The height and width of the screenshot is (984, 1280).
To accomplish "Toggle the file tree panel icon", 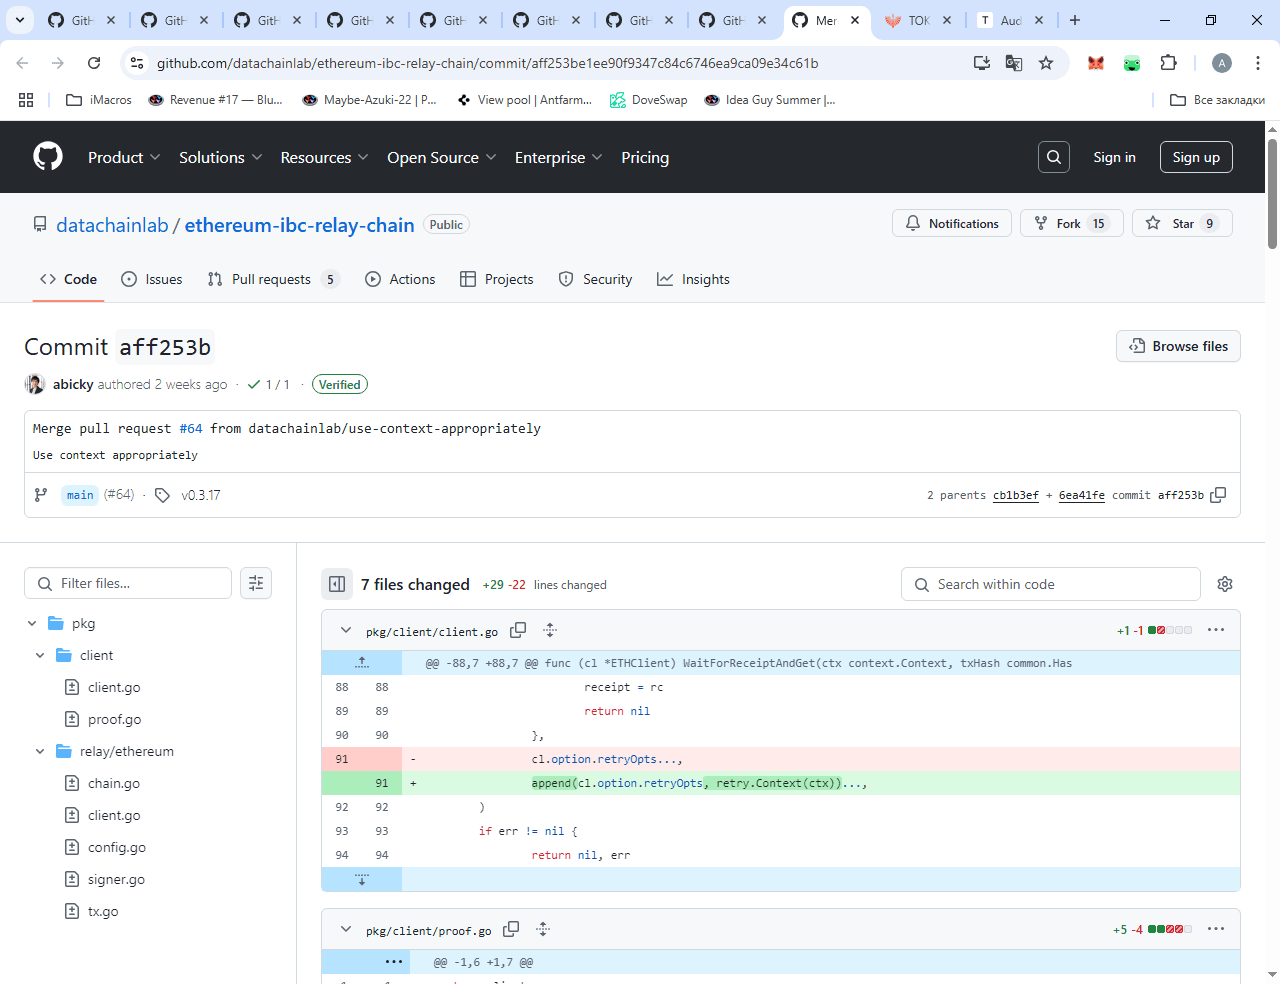I will coord(337,584).
